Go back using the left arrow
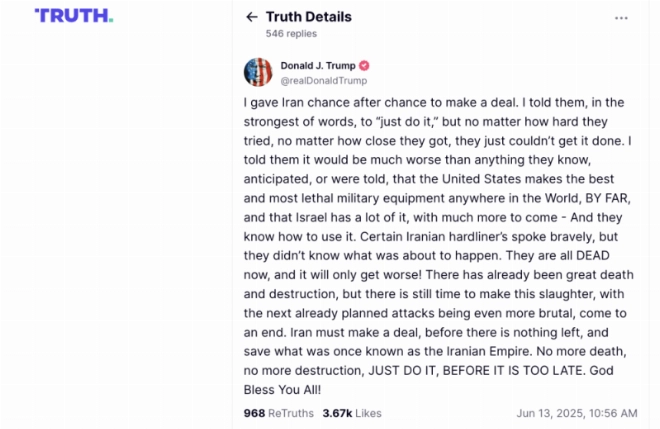 pyautogui.click(x=252, y=17)
